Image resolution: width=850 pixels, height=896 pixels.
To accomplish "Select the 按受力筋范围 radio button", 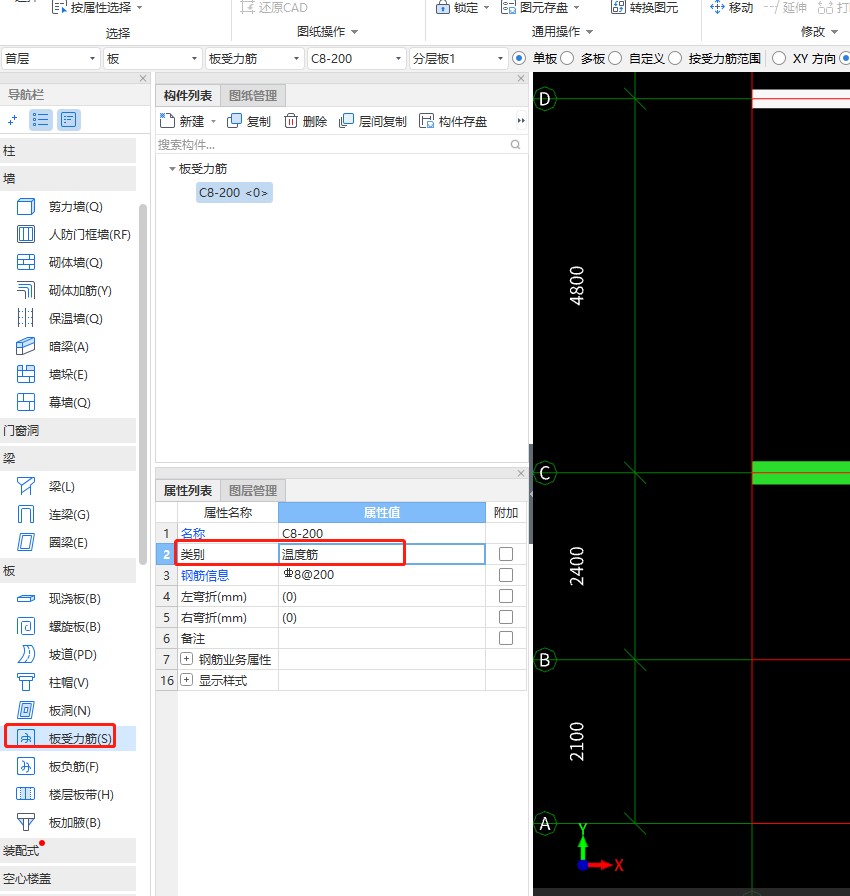I will pyautogui.click(x=675, y=58).
